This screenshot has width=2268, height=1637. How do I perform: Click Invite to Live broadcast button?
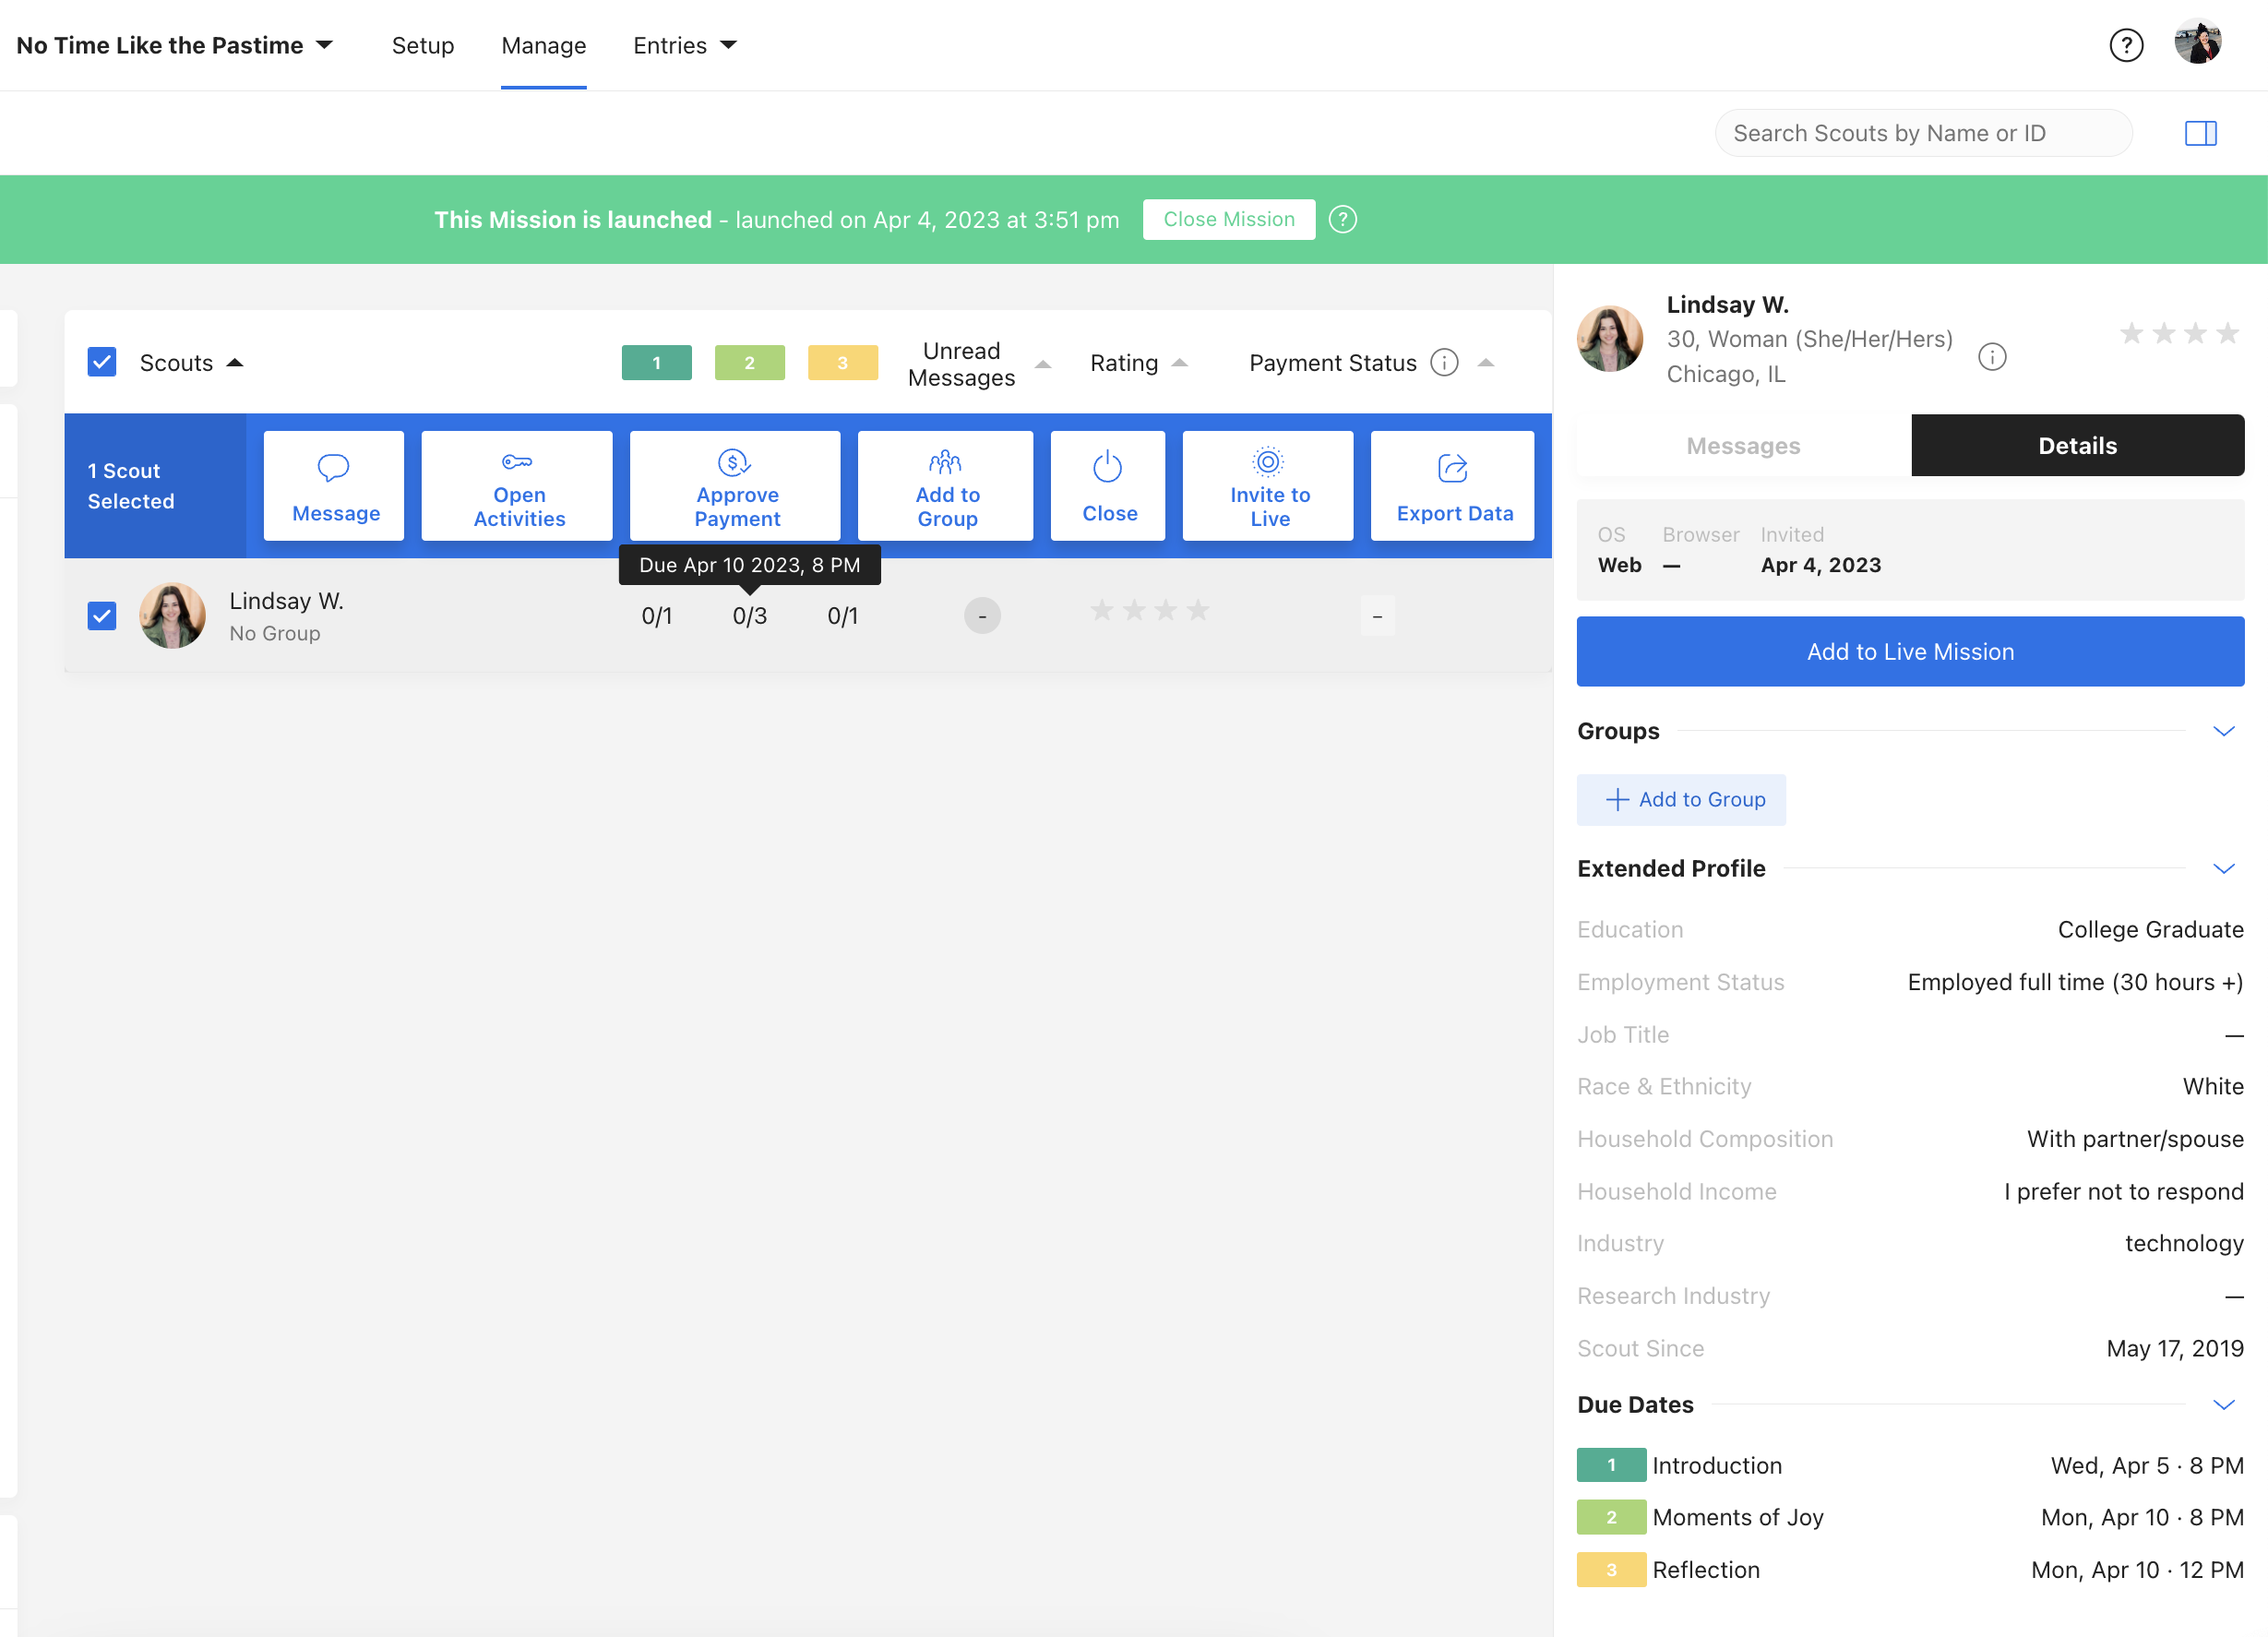[x=1268, y=486]
